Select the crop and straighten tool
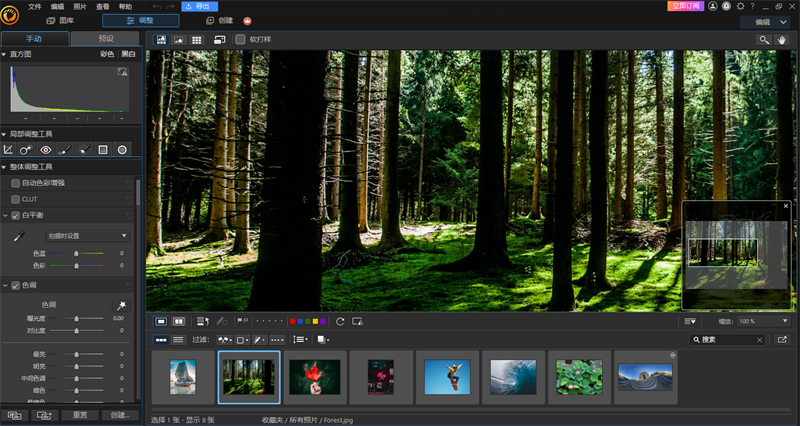Viewport: 800px width, 426px height. coord(8,149)
